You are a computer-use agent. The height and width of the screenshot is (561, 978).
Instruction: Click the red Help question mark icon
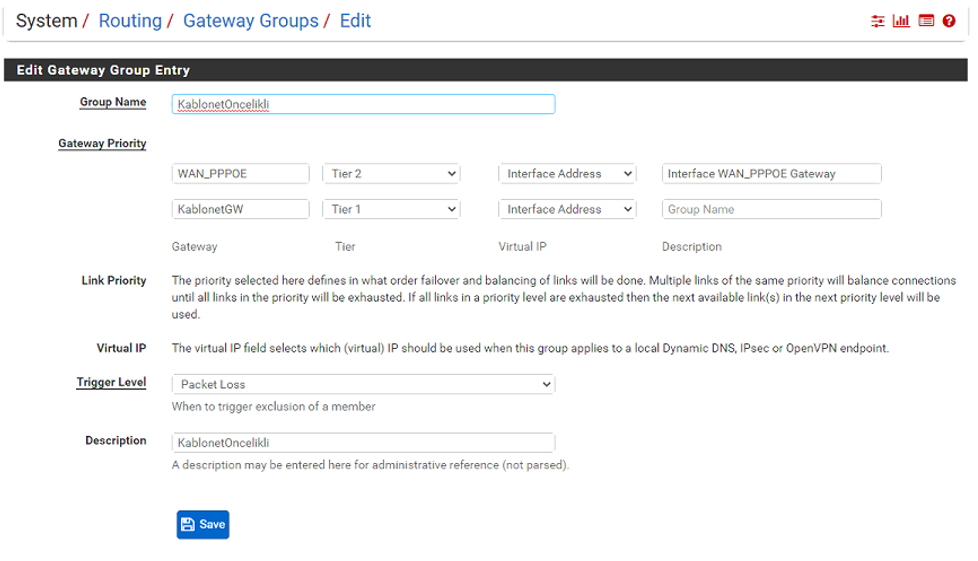click(949, 21)
